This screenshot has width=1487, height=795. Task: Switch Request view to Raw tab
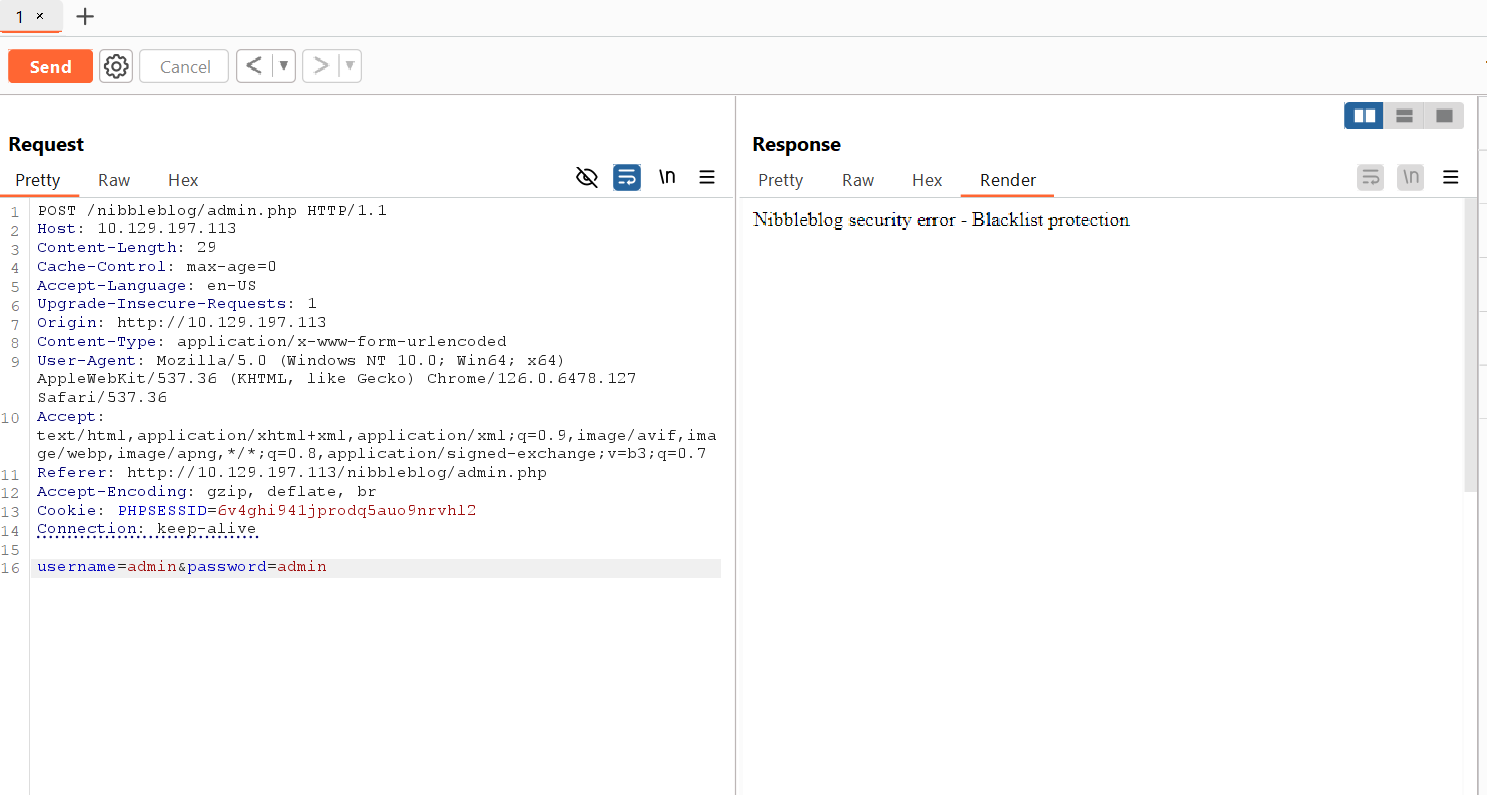click(114, 180)
